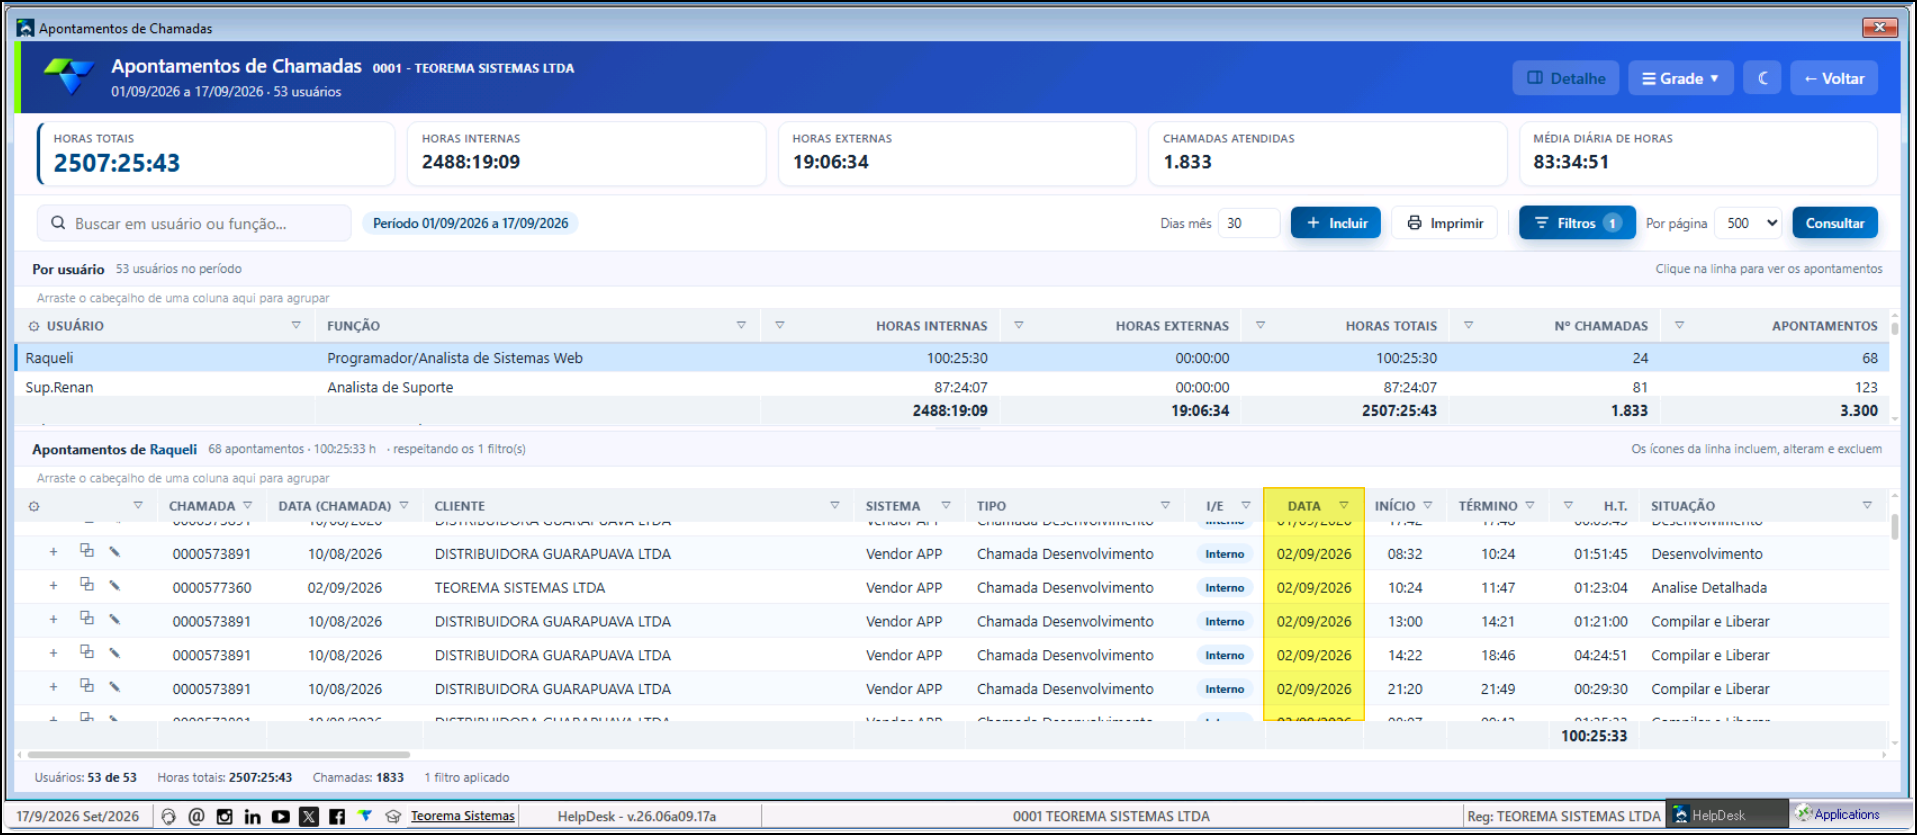Click pencil edit icon on the 13:00 row
The width and height of the screenshot is (1917, 835).
[x=114, y=619]
